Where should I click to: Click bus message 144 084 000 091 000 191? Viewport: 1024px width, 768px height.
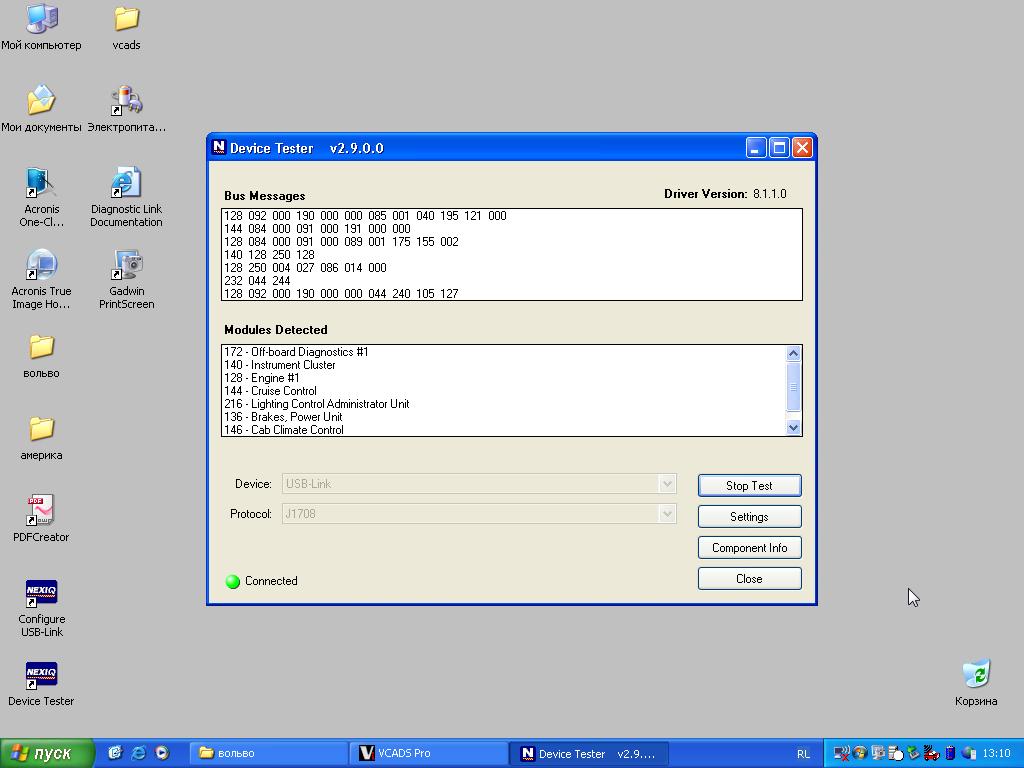point(317,229)
